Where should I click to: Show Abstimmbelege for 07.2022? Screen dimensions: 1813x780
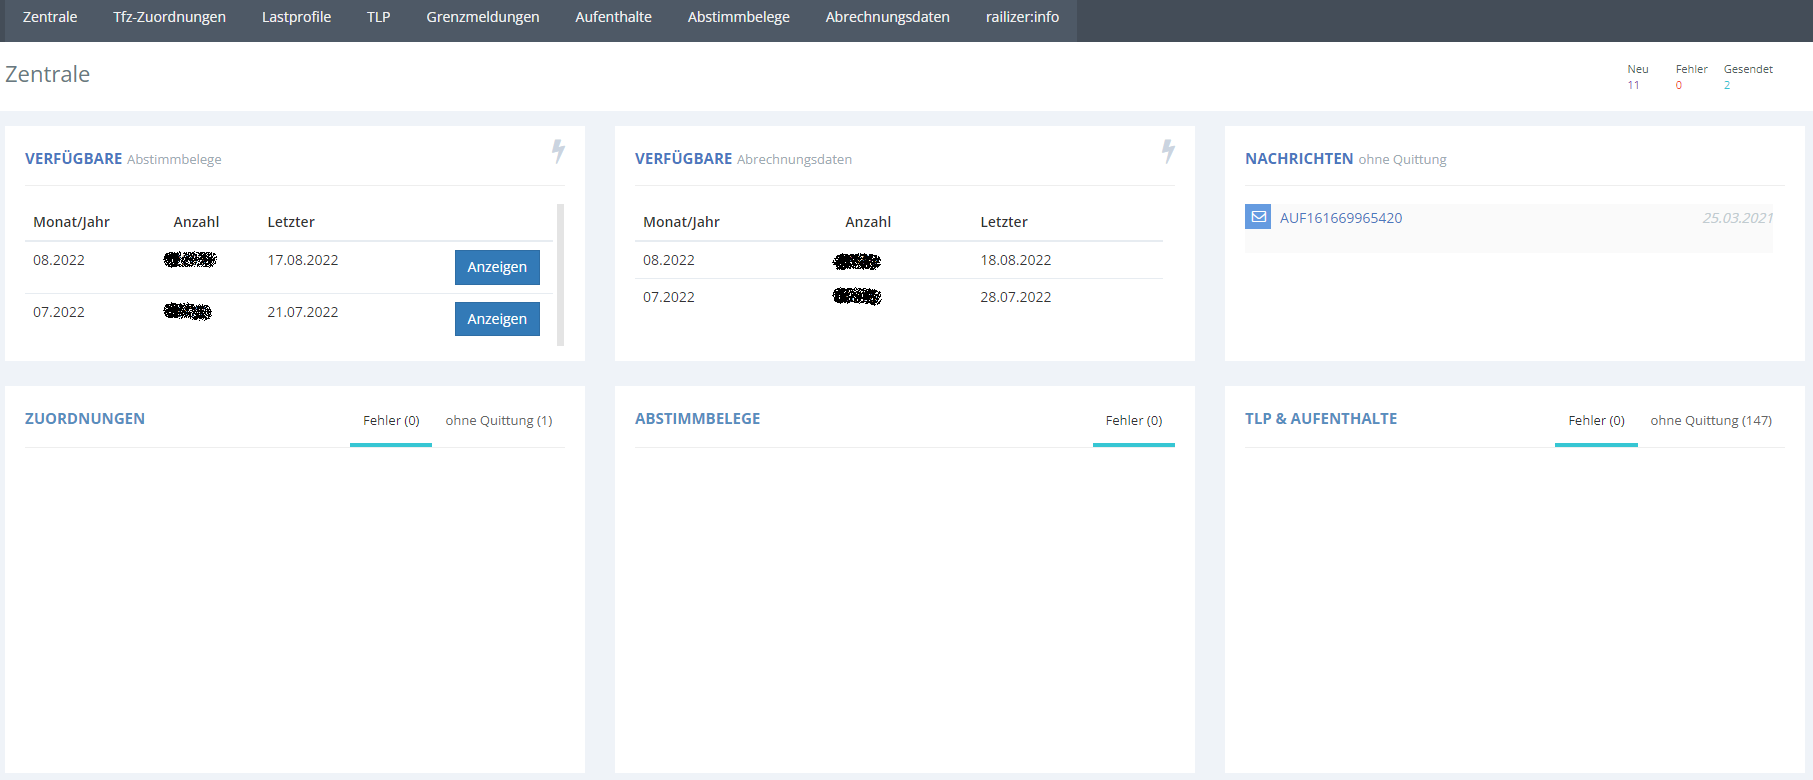(497, 319)
